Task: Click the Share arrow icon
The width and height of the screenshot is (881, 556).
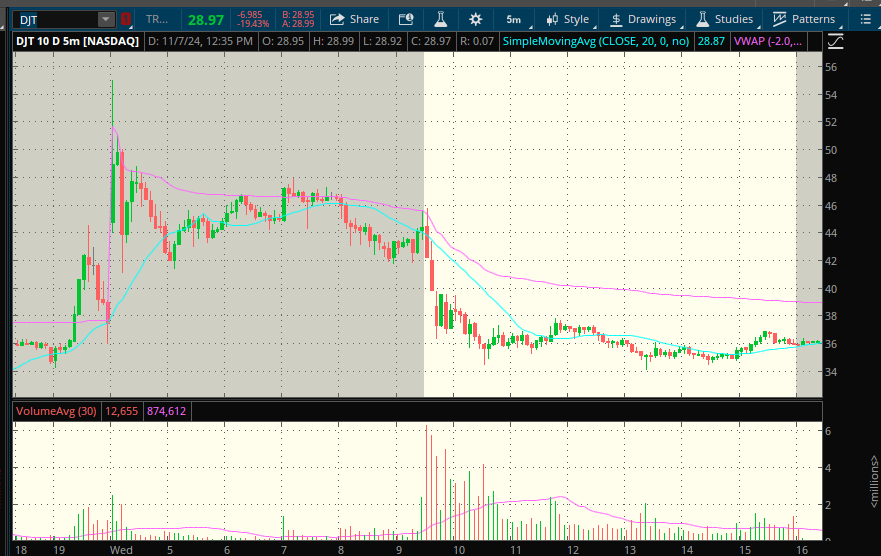Action: tap(337, 20)
